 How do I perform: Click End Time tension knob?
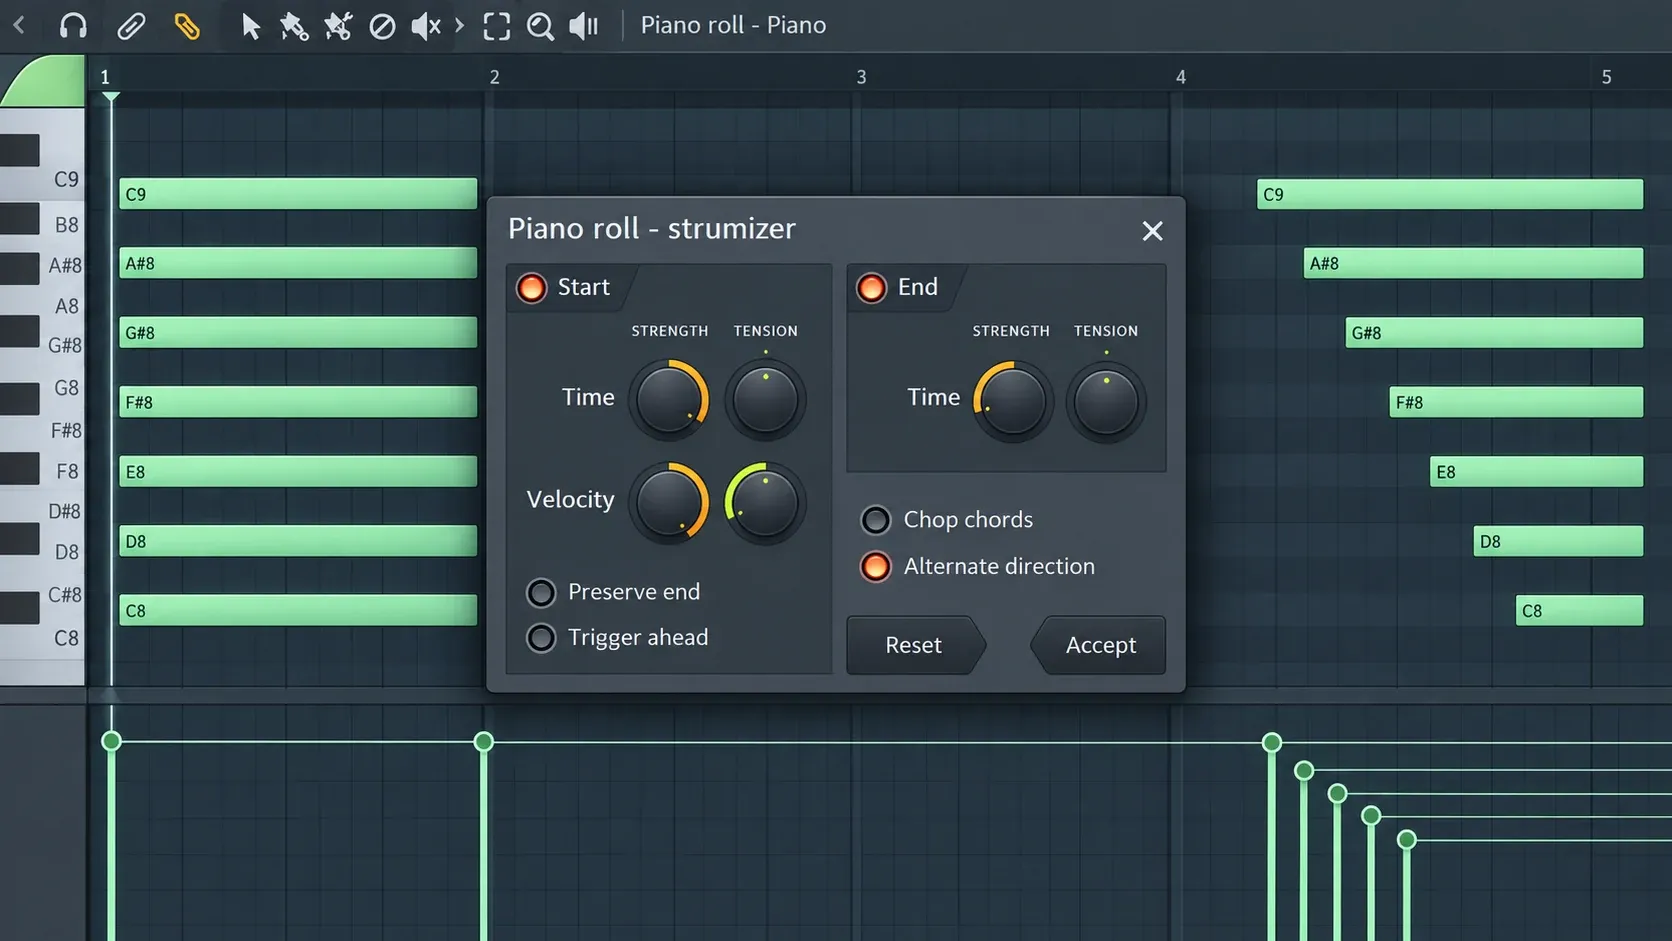[1106, 402]
